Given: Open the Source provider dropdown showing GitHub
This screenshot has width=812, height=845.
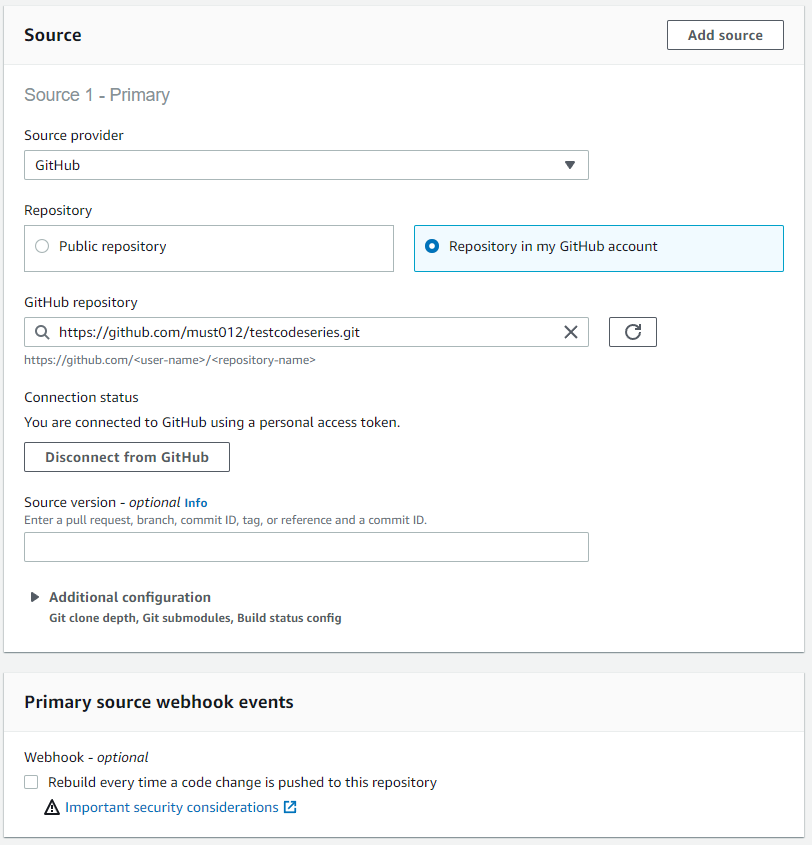Looking at the screenshot, I should coord(306,165).
